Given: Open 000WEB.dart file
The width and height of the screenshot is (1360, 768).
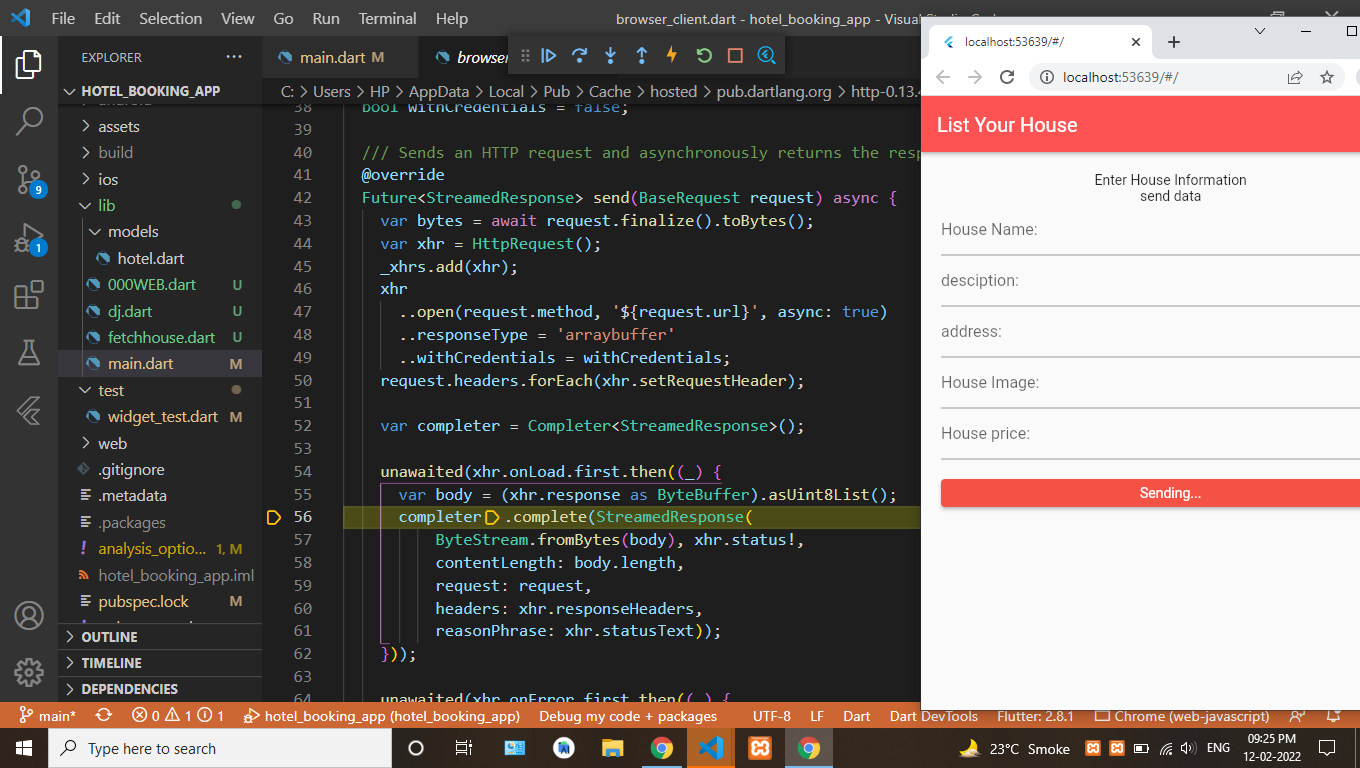Looking at the screenshot, I should coord(152,285).
